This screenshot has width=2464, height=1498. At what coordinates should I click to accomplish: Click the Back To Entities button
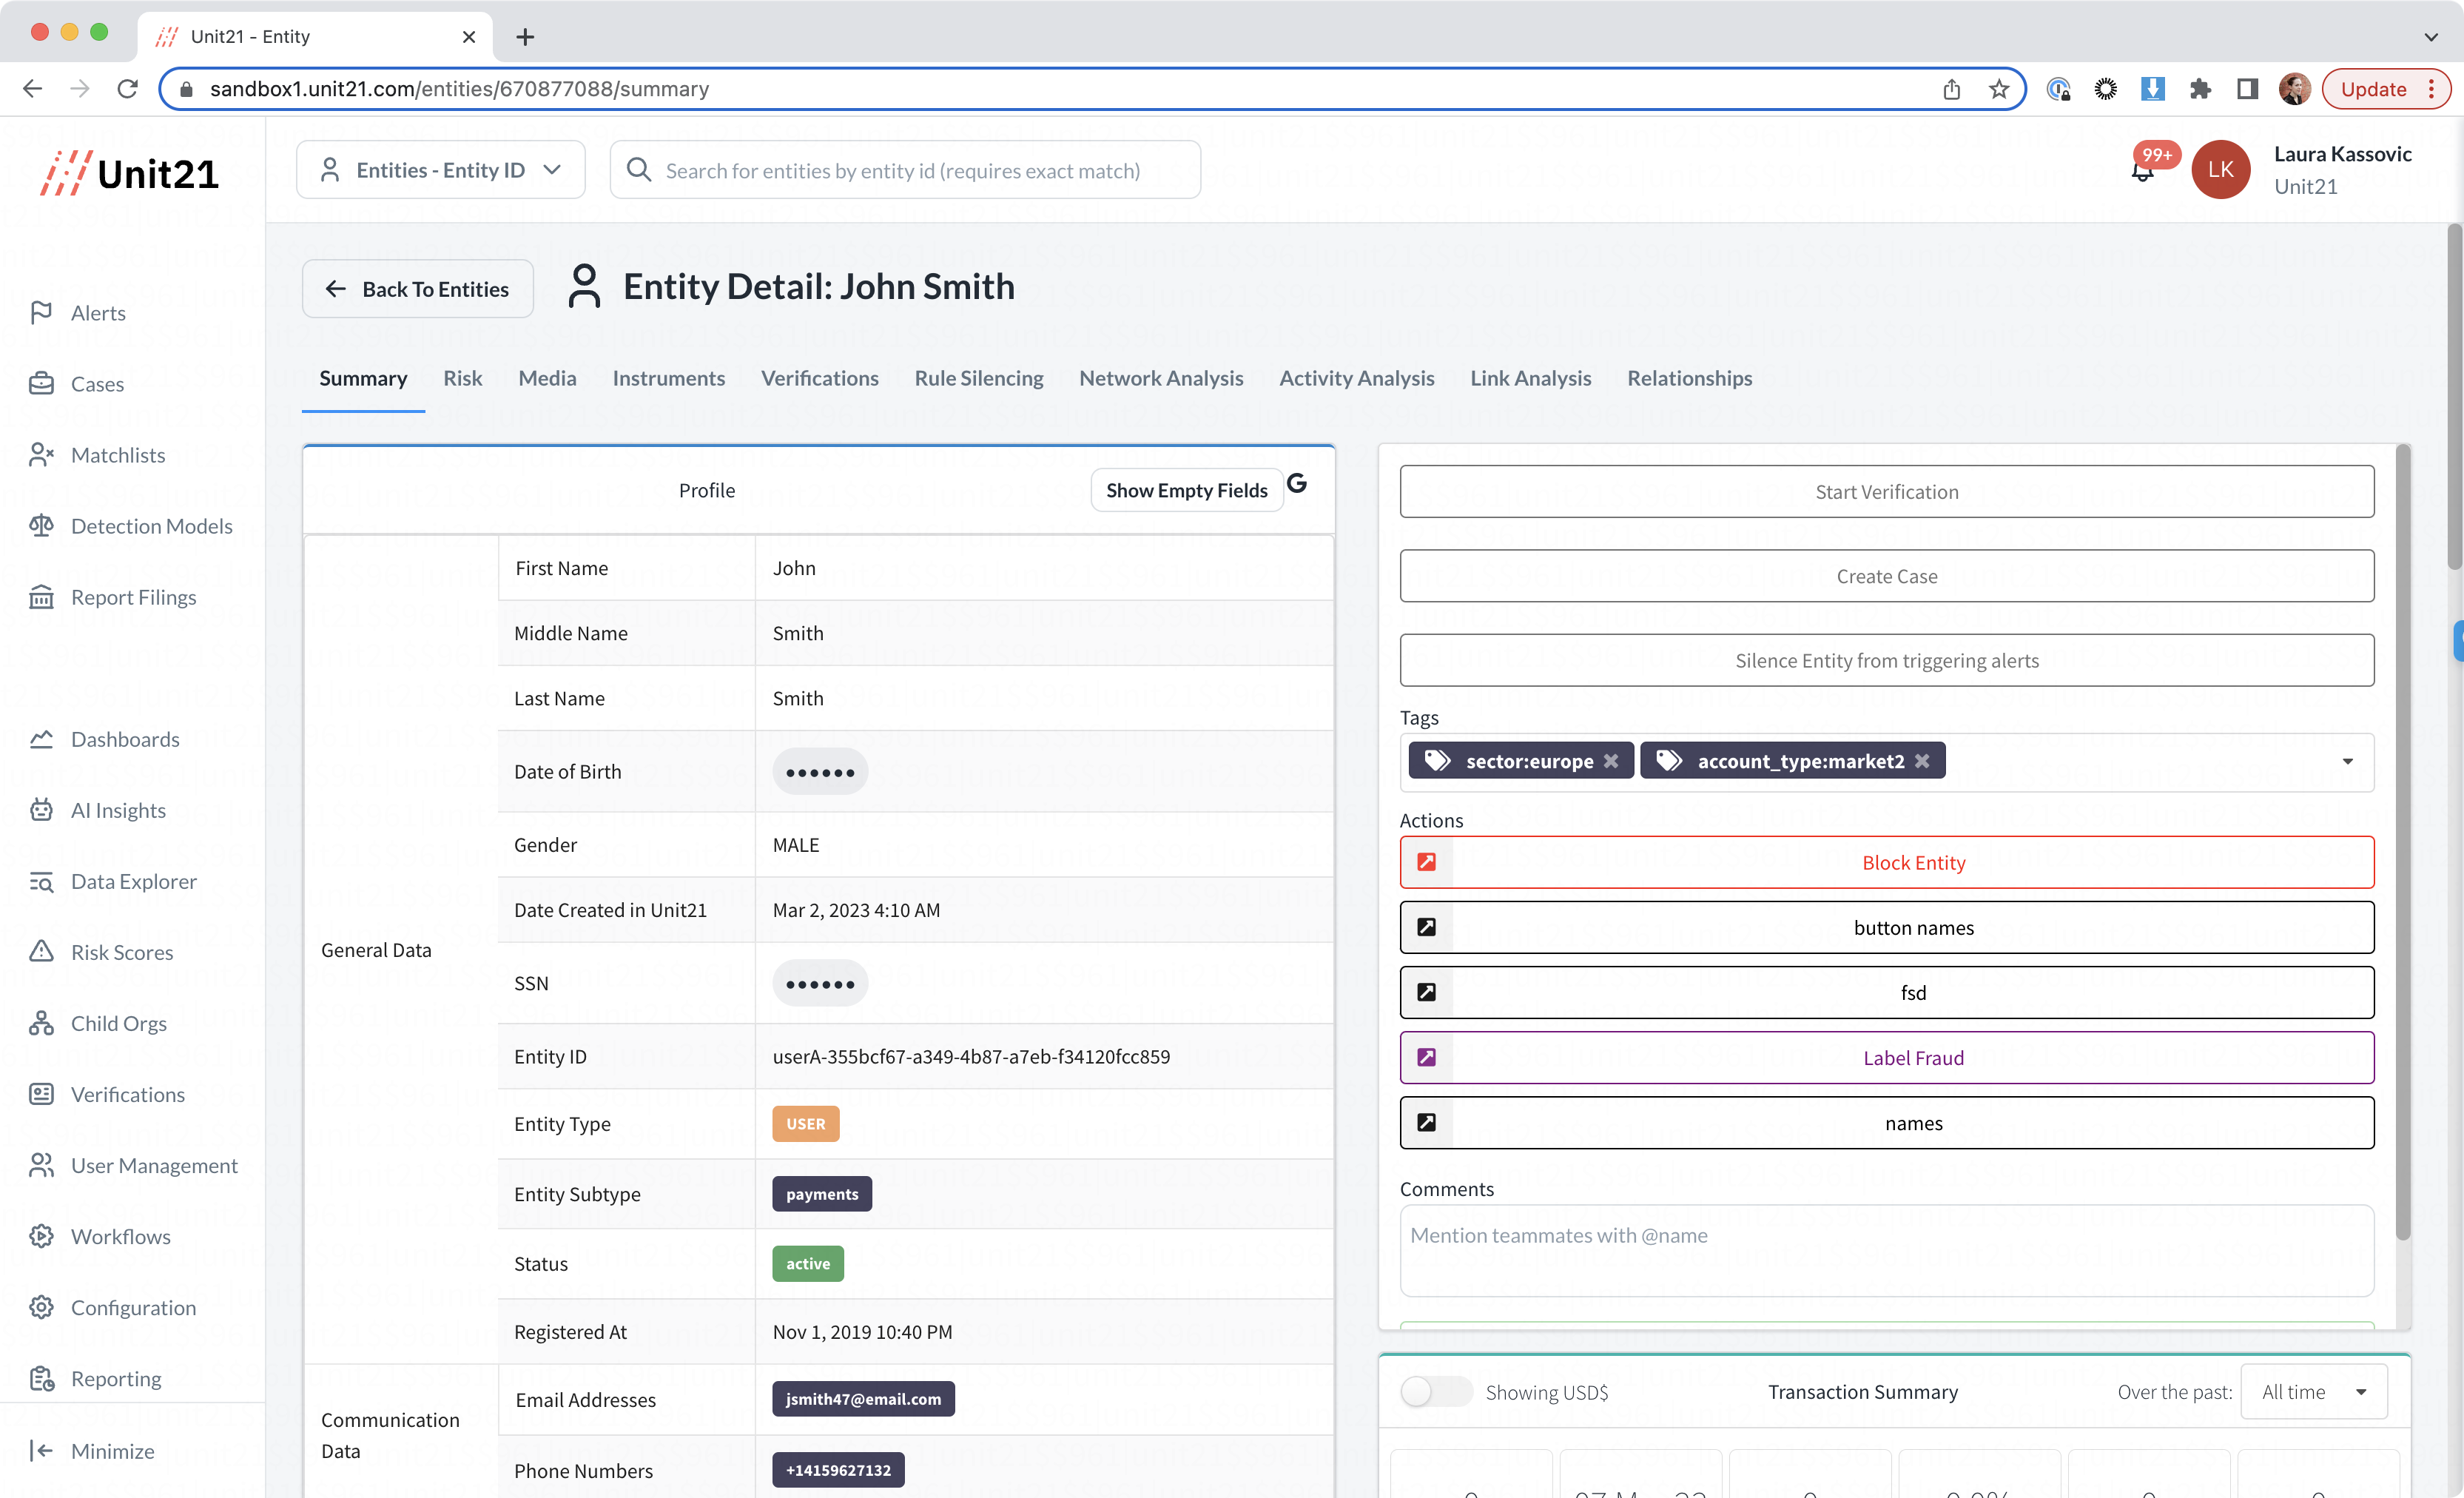click(417, 289)
